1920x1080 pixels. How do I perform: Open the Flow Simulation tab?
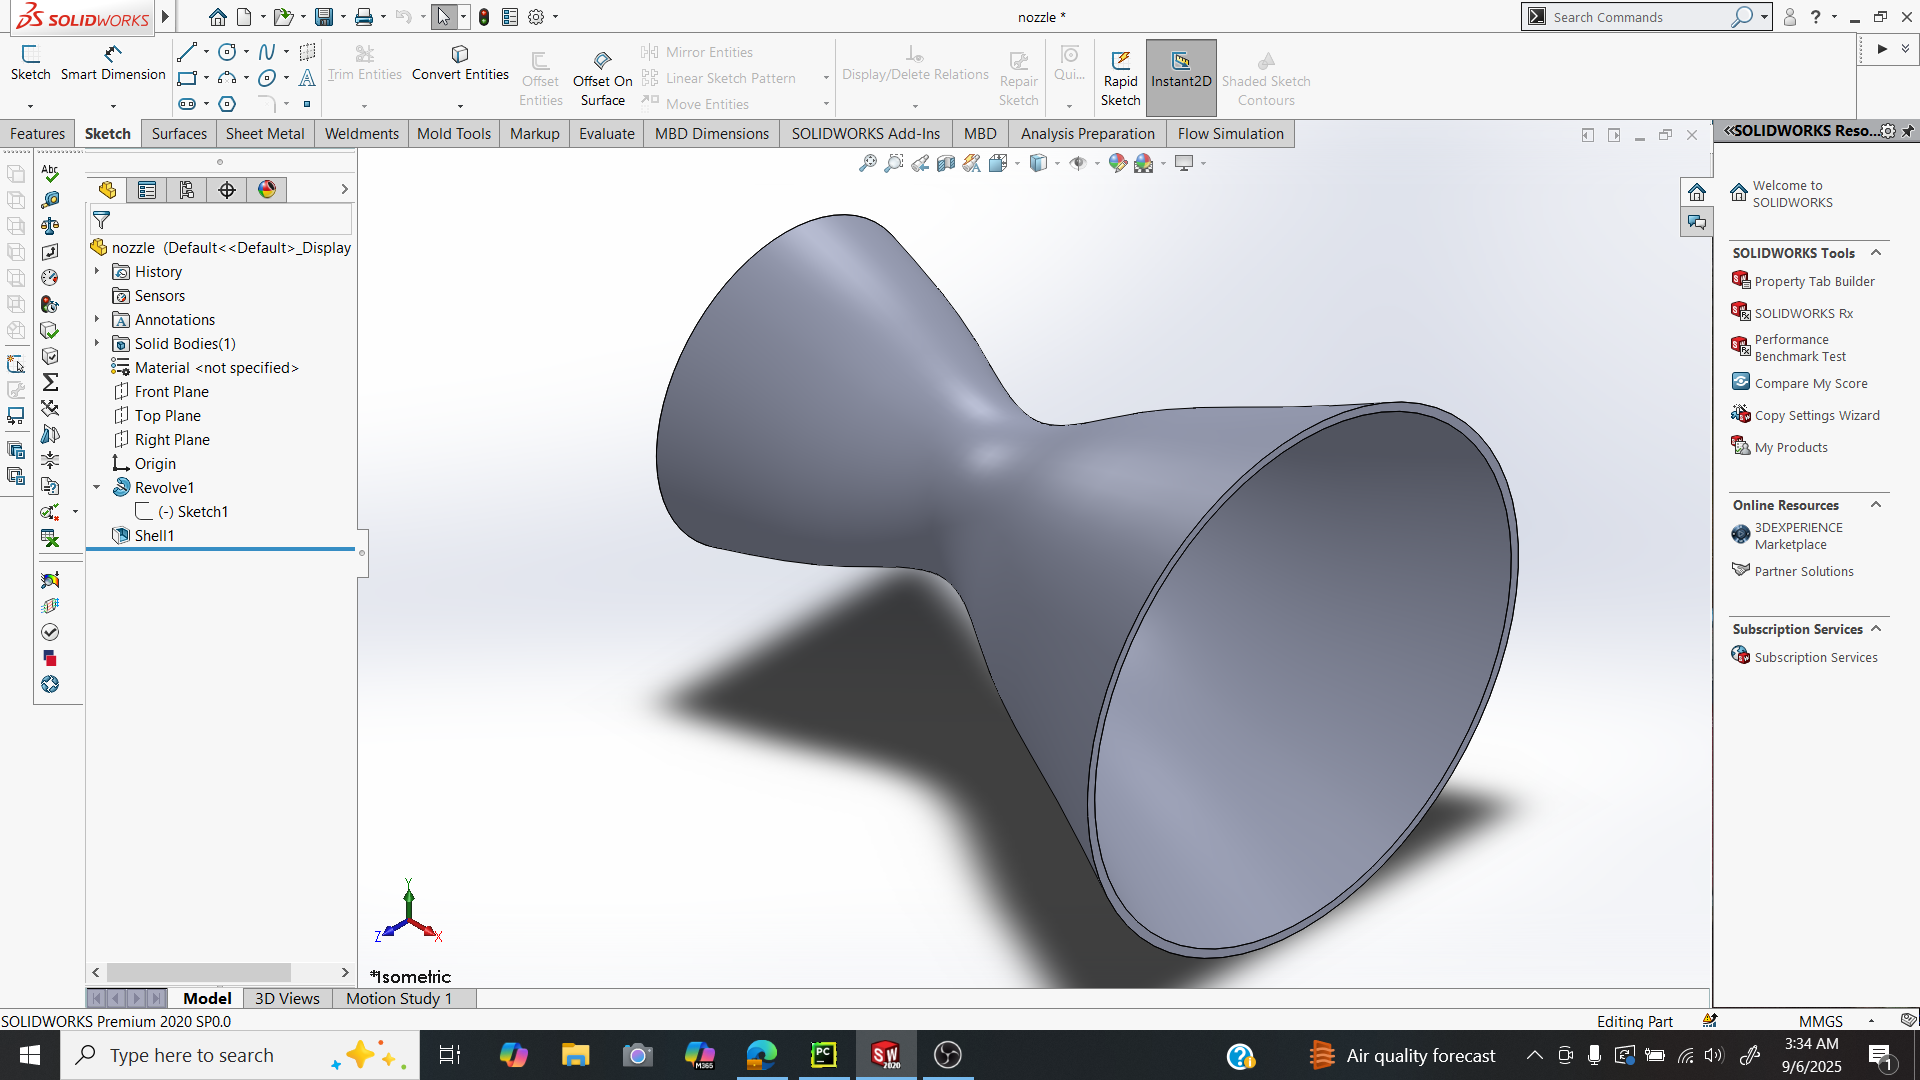(1230, 133)
